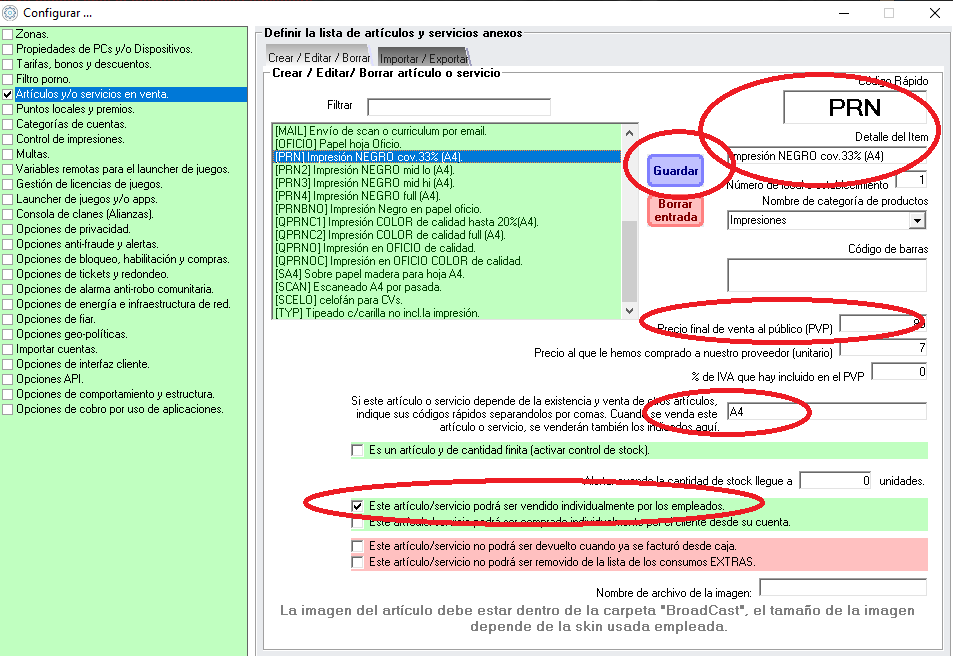Viewport: 953px width, 656px height.
Task: Uncheck 'podrá ser vendido individualmente por los empleados'
Action: tap(357, 506)
